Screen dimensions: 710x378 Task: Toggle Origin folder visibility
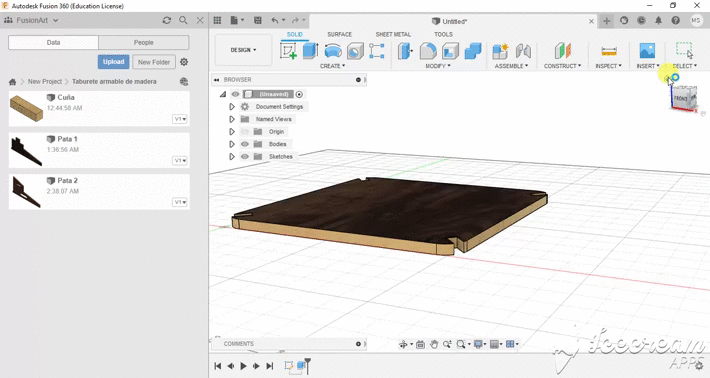(245, 132)
